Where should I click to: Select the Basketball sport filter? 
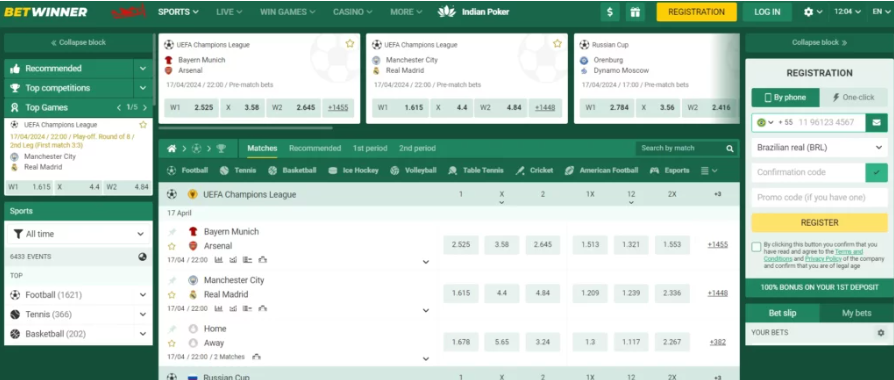coord(292,170)
